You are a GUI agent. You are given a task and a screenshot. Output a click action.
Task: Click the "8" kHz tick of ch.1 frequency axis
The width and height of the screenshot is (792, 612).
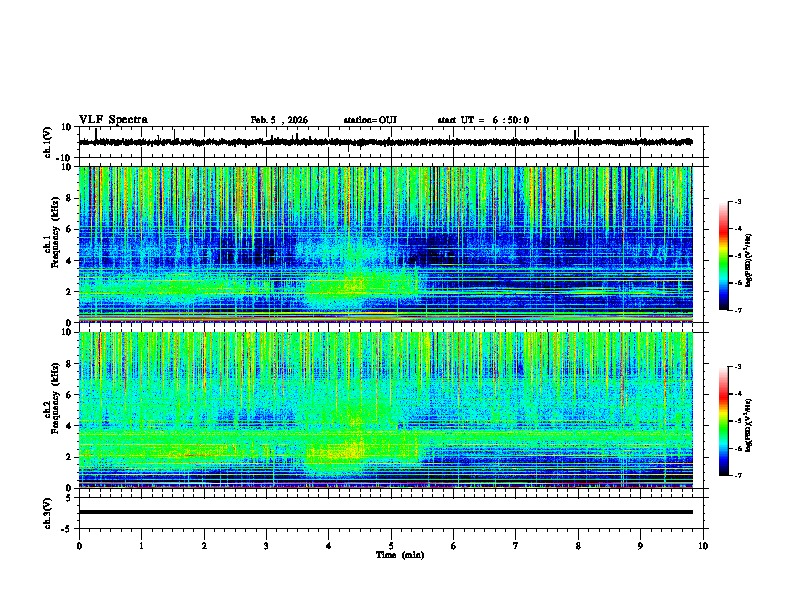pos(70,198)
